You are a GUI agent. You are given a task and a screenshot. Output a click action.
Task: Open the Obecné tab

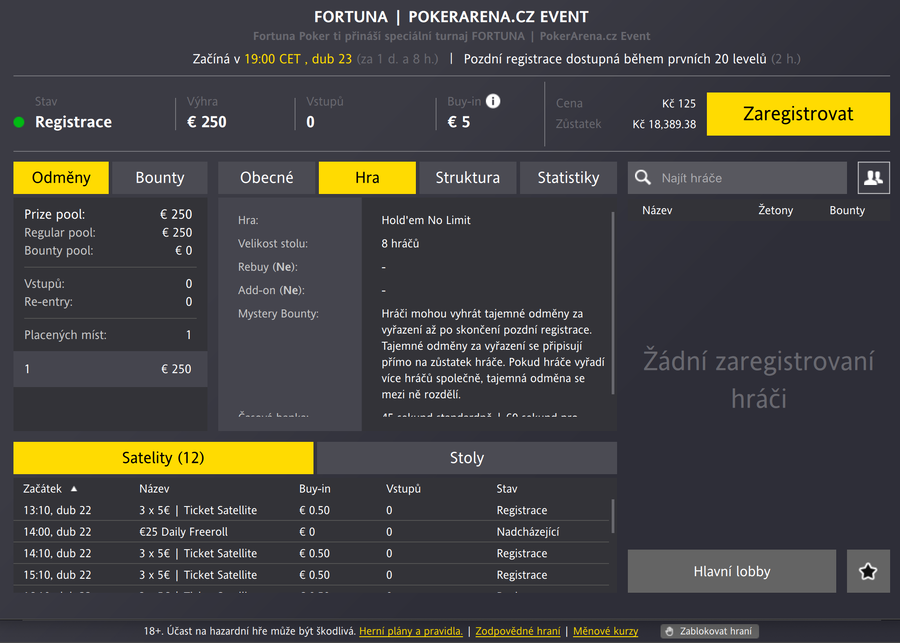point(266,177)
